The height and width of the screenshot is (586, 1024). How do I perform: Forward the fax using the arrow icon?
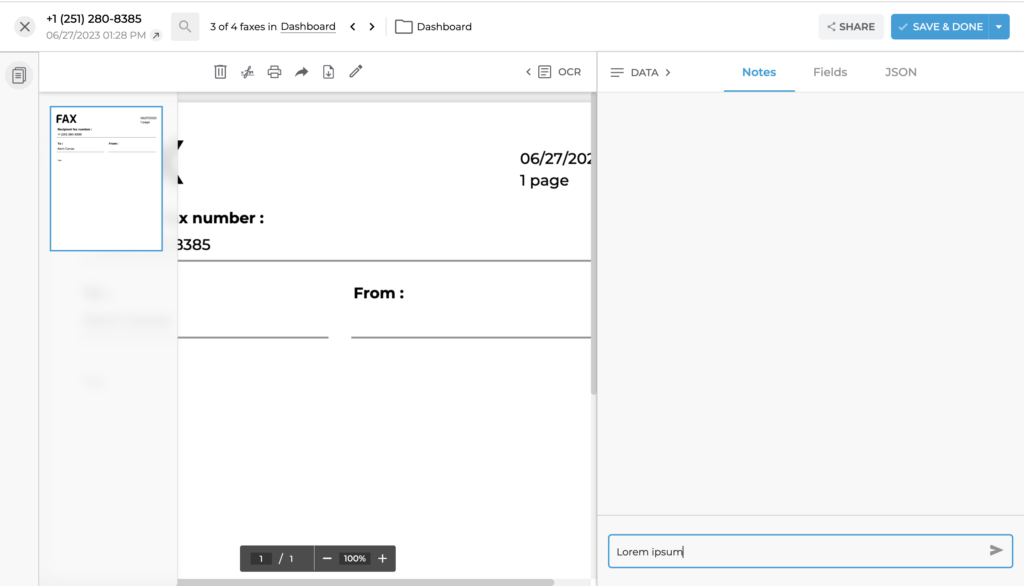click(x=301, y=71)
